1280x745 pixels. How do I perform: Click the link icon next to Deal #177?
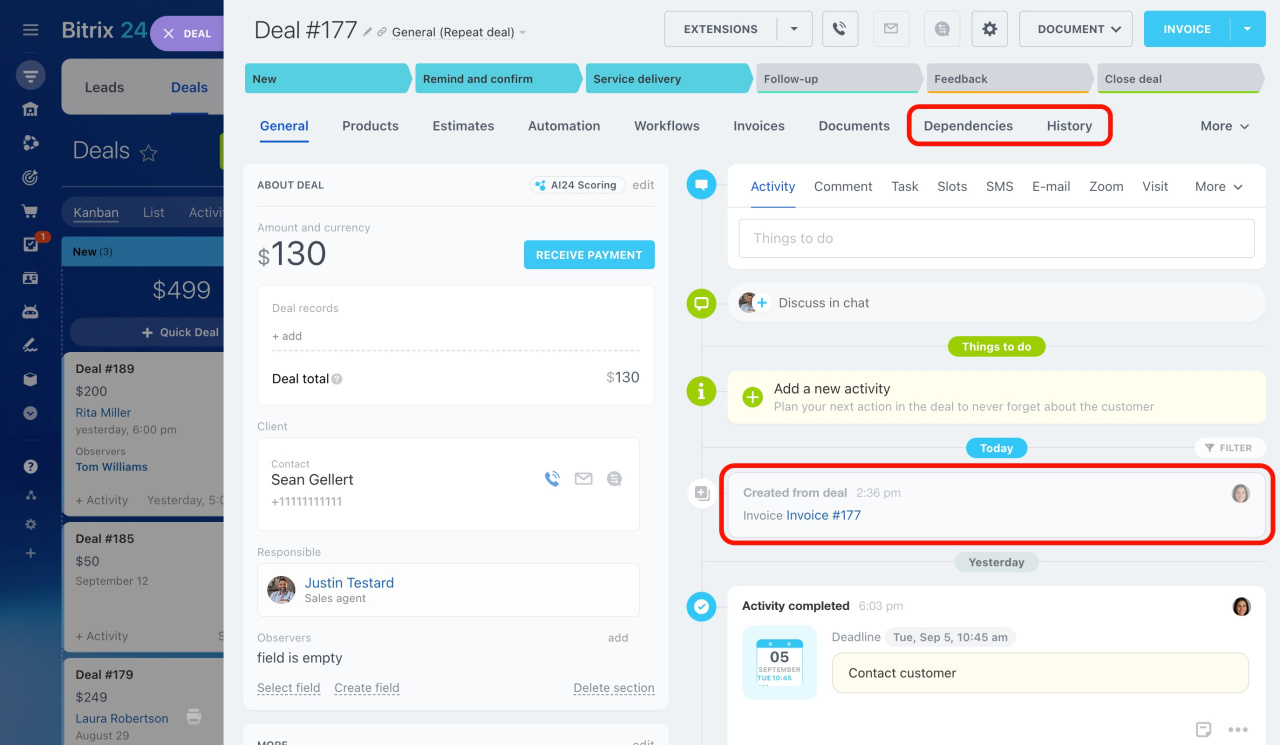click(x=382, y=32)
